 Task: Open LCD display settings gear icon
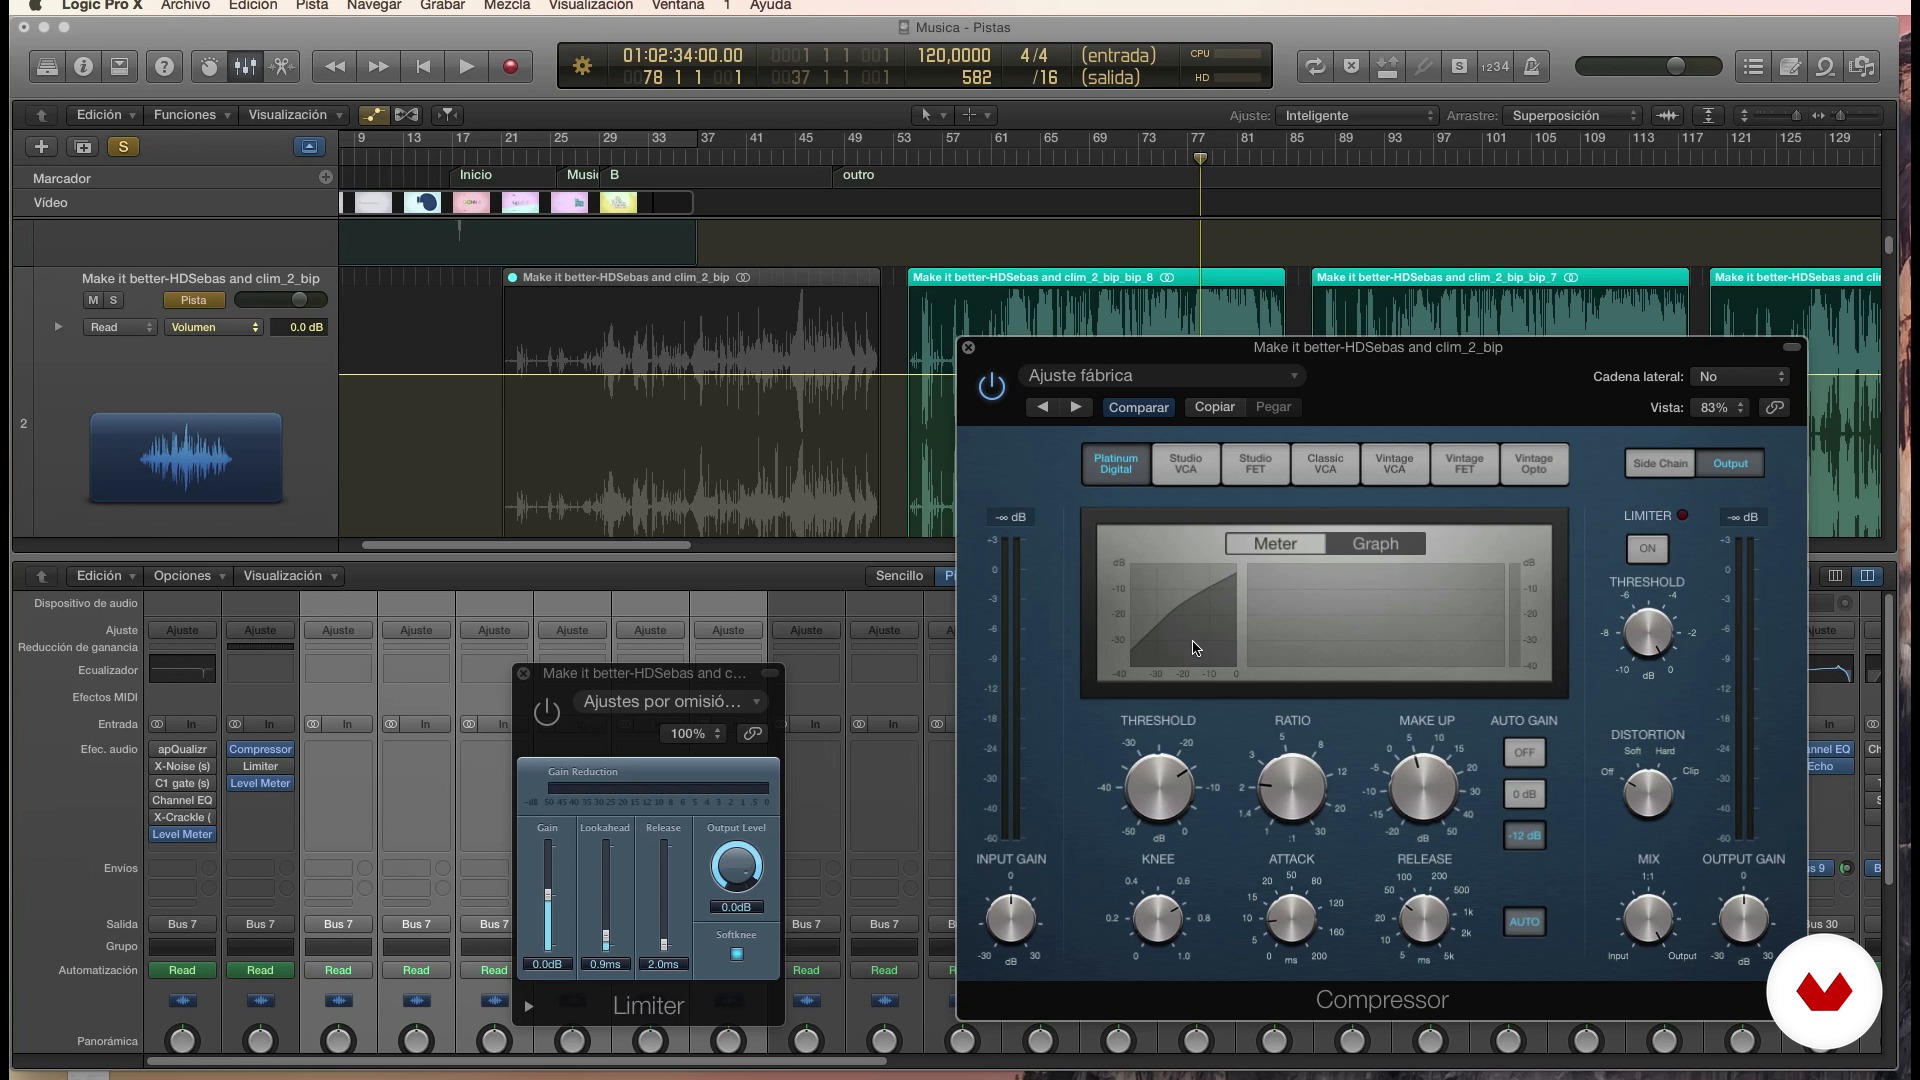(582, 67)
